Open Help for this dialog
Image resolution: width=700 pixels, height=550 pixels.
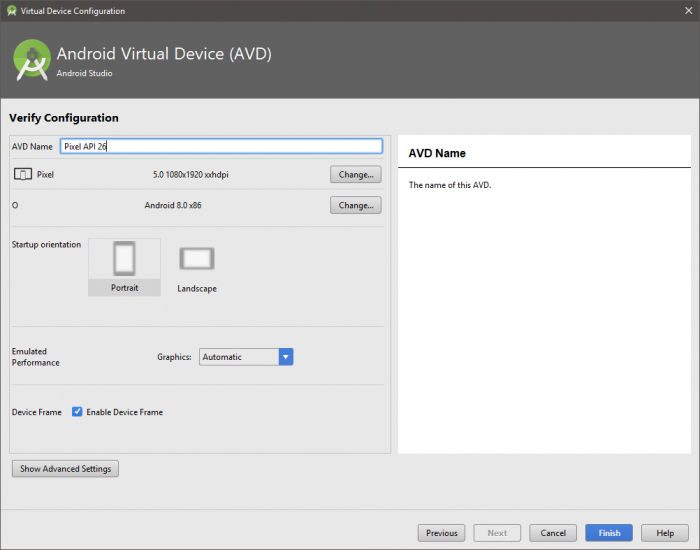(x=665, y=533)
